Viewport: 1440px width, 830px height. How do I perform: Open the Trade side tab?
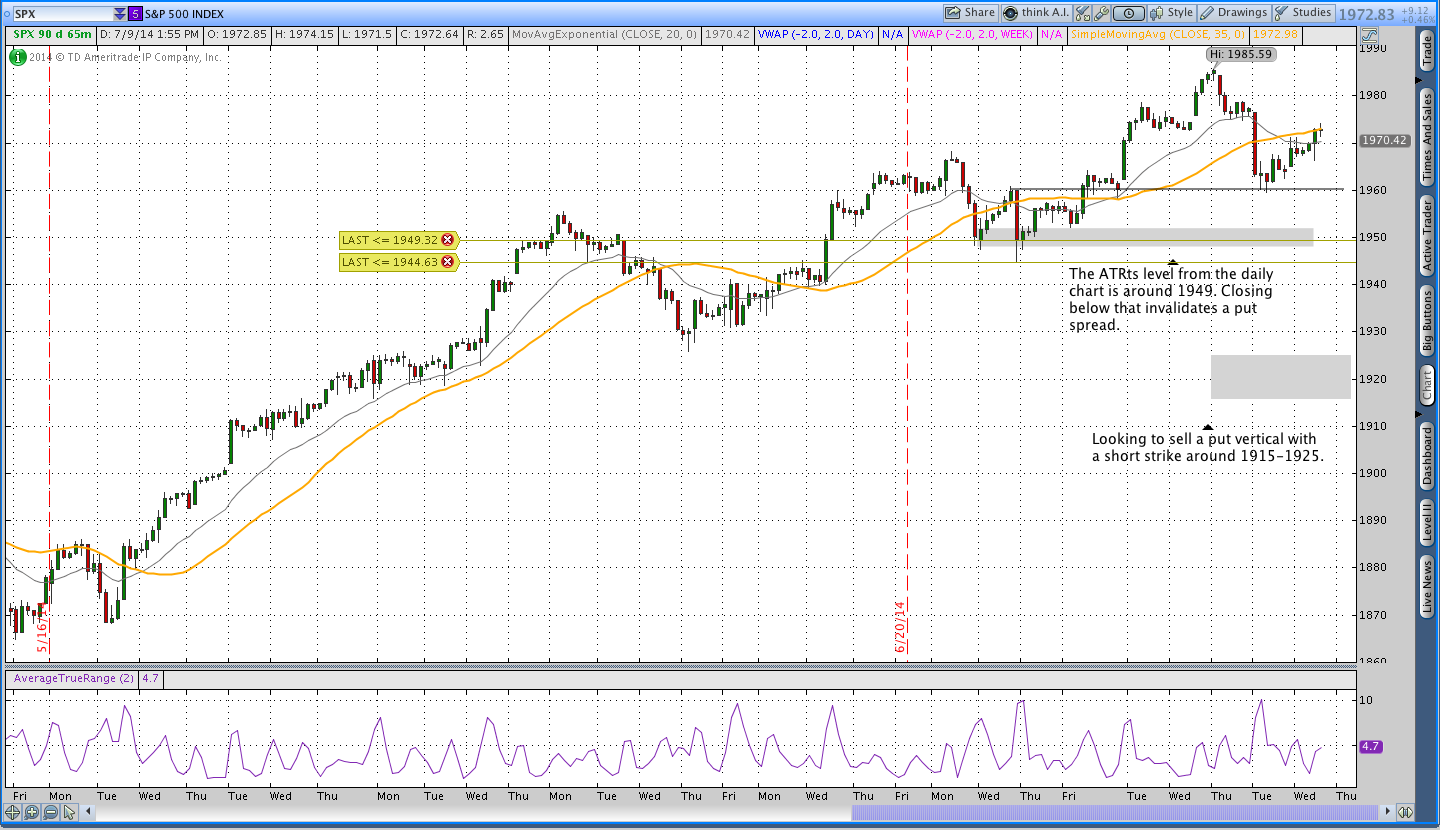pos(1427,49)
